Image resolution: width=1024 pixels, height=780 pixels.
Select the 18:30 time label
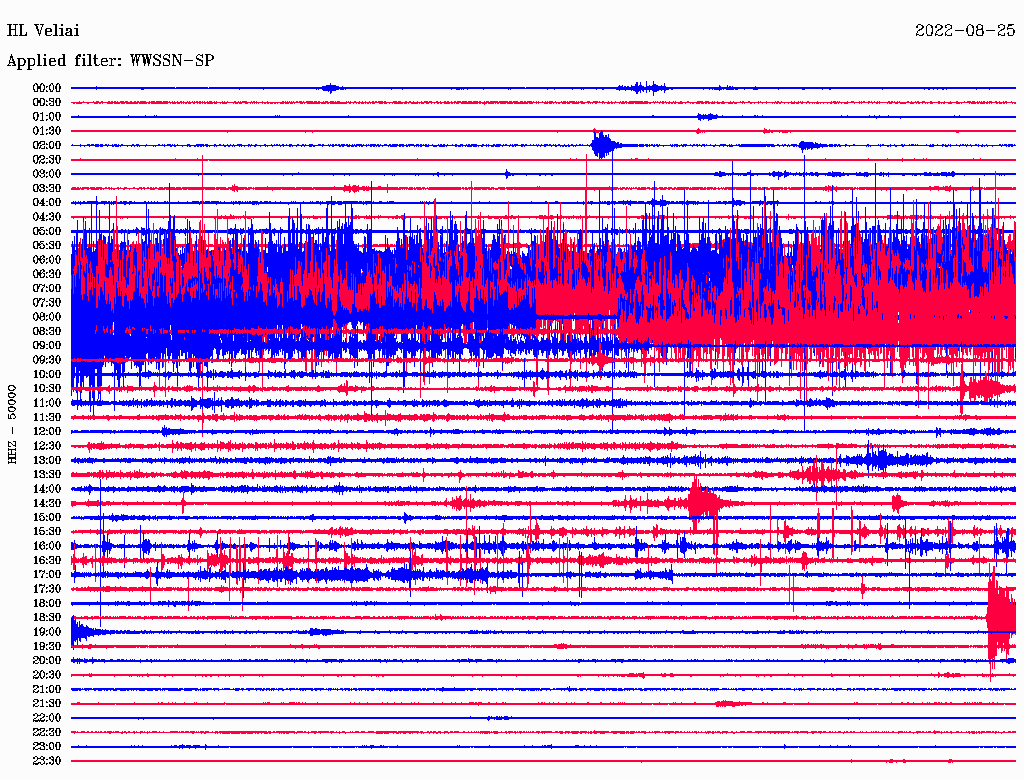[x=47, y=618]
